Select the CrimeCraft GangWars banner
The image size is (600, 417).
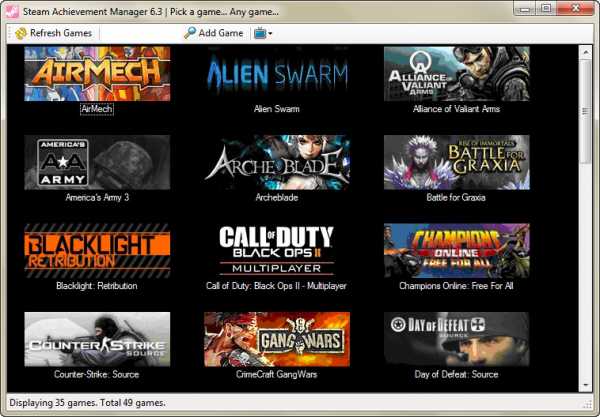[277, 339]
